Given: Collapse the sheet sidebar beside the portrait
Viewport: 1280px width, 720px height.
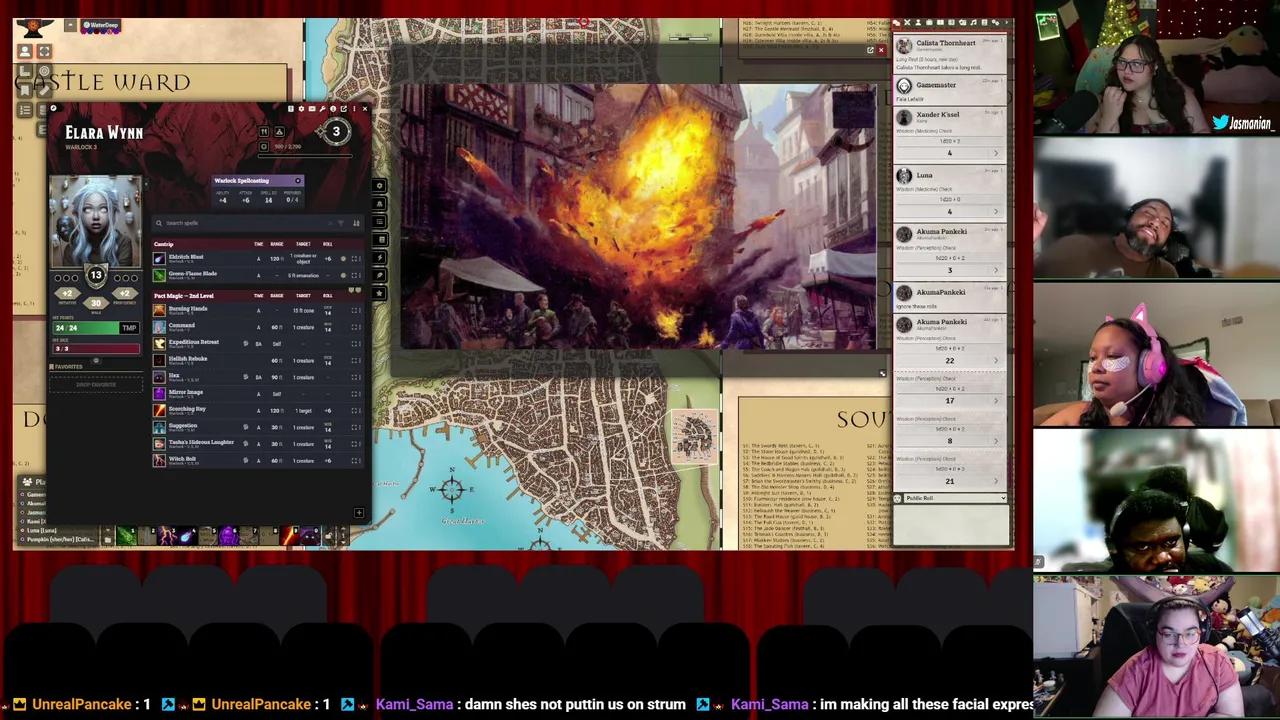Looking at the screenshot, I should (x=146, y=184).
